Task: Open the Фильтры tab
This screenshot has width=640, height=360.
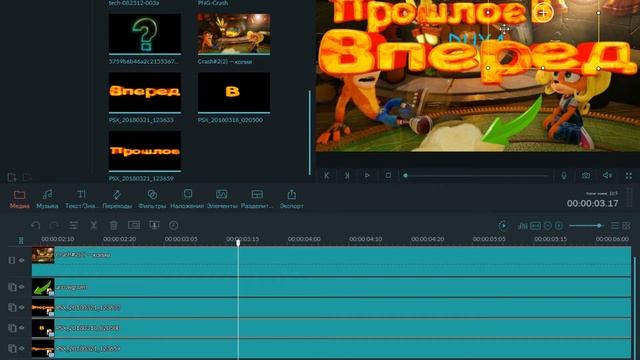Action: point(152,199)
